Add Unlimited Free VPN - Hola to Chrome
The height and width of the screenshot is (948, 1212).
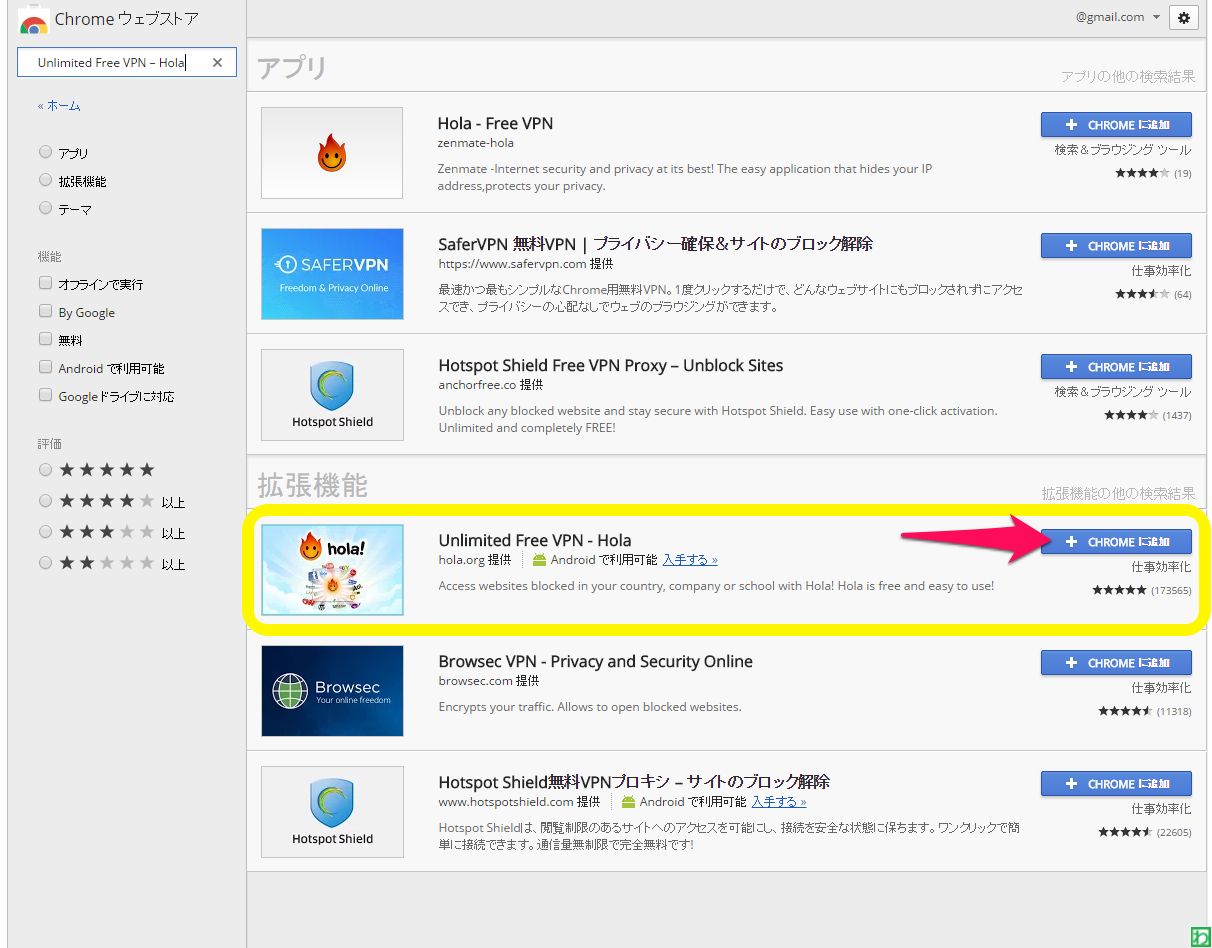pos(1116,542)
